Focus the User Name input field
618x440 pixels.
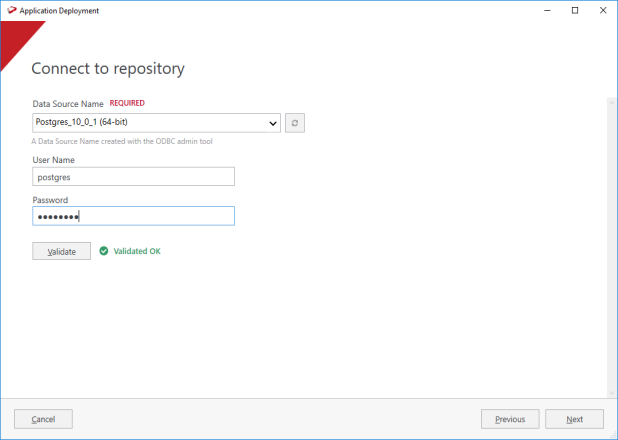pyautogui.click(x=133, y=176)
